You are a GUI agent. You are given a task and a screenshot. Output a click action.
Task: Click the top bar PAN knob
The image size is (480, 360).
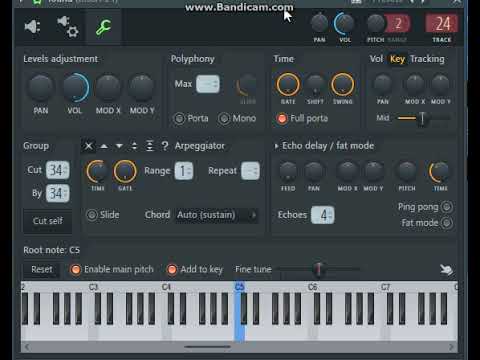(x=319, y=23)
